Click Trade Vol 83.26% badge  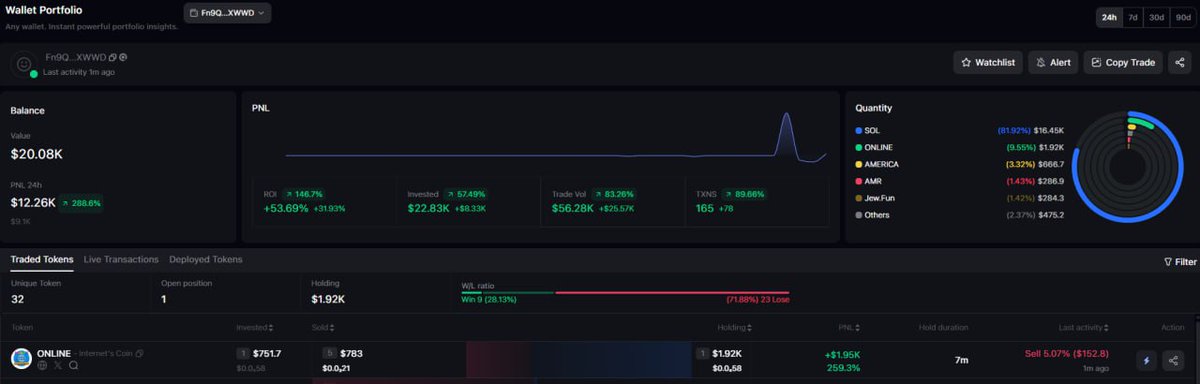613,194
